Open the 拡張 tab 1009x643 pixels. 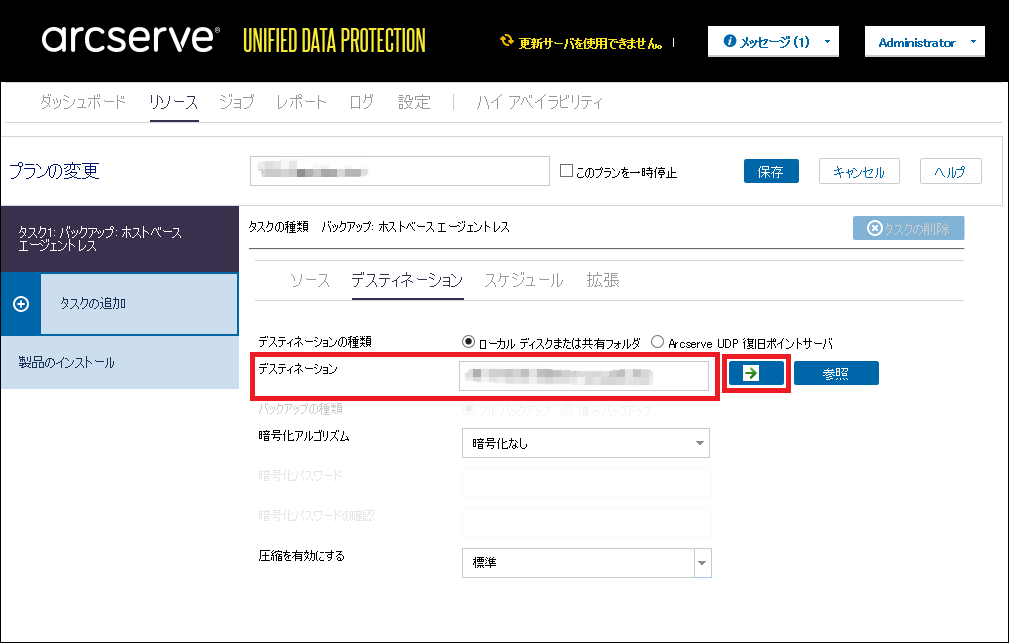603,280
